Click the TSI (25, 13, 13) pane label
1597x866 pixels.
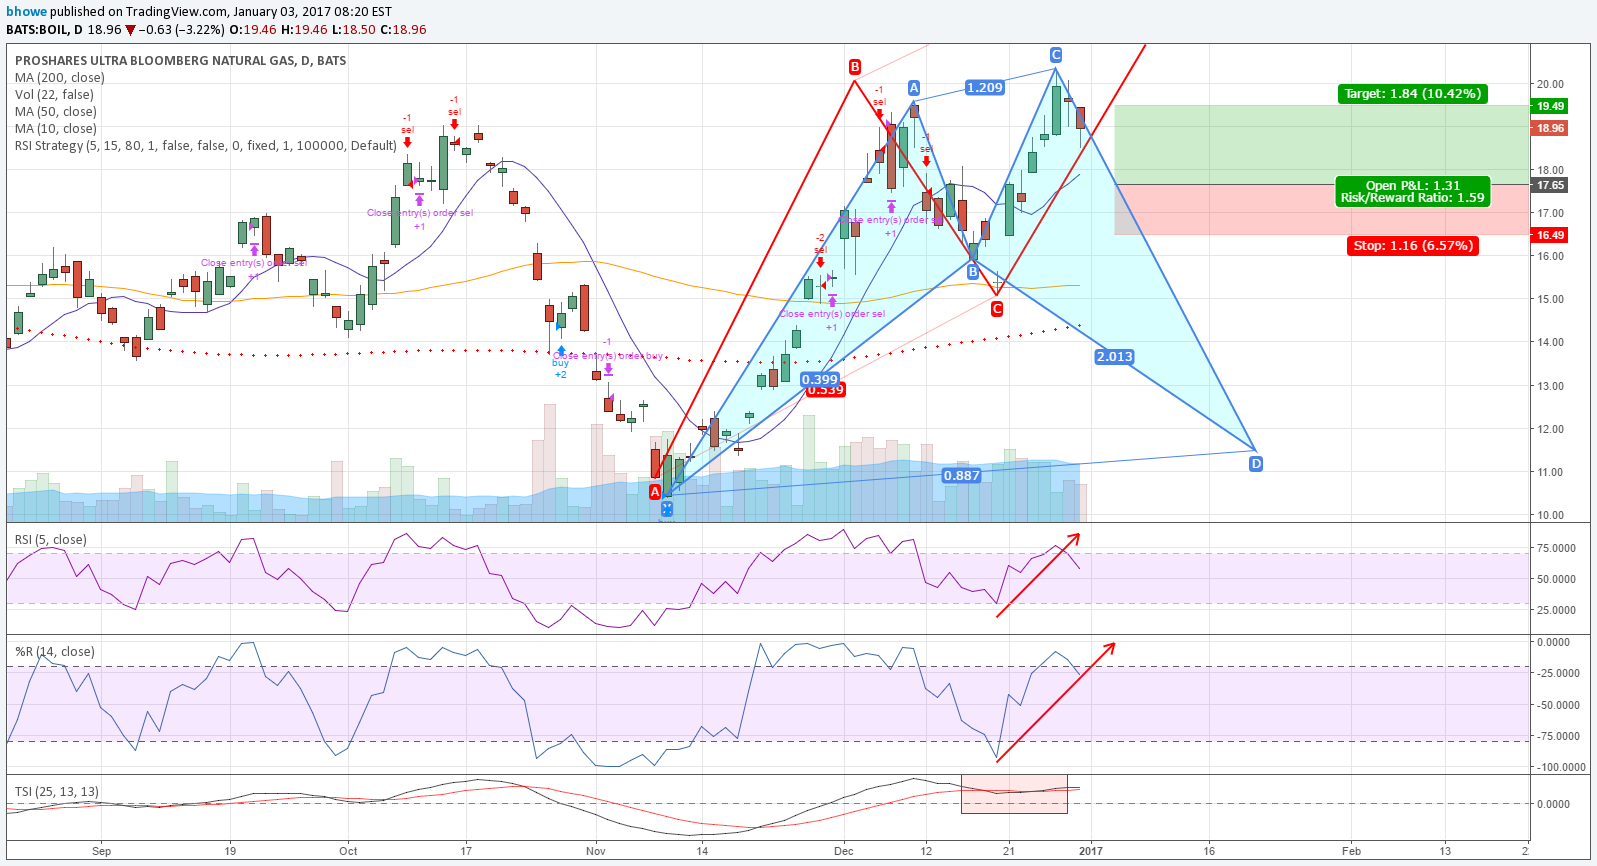tap(57, 792)
